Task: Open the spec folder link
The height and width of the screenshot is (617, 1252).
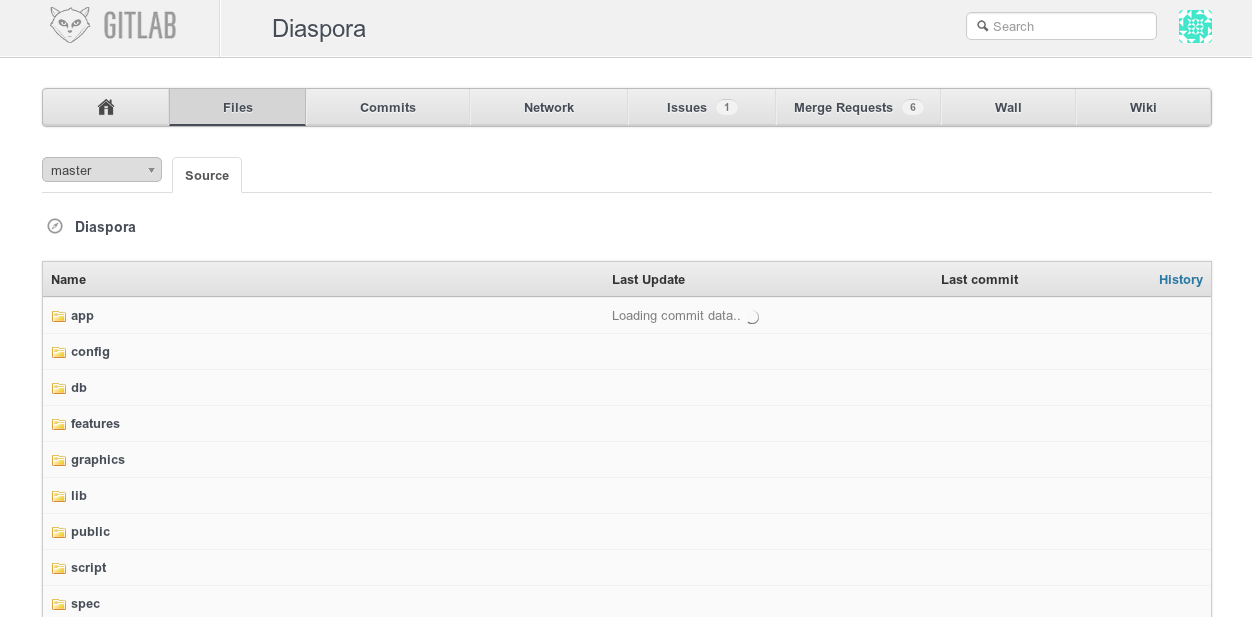Action: click(85, 604)
